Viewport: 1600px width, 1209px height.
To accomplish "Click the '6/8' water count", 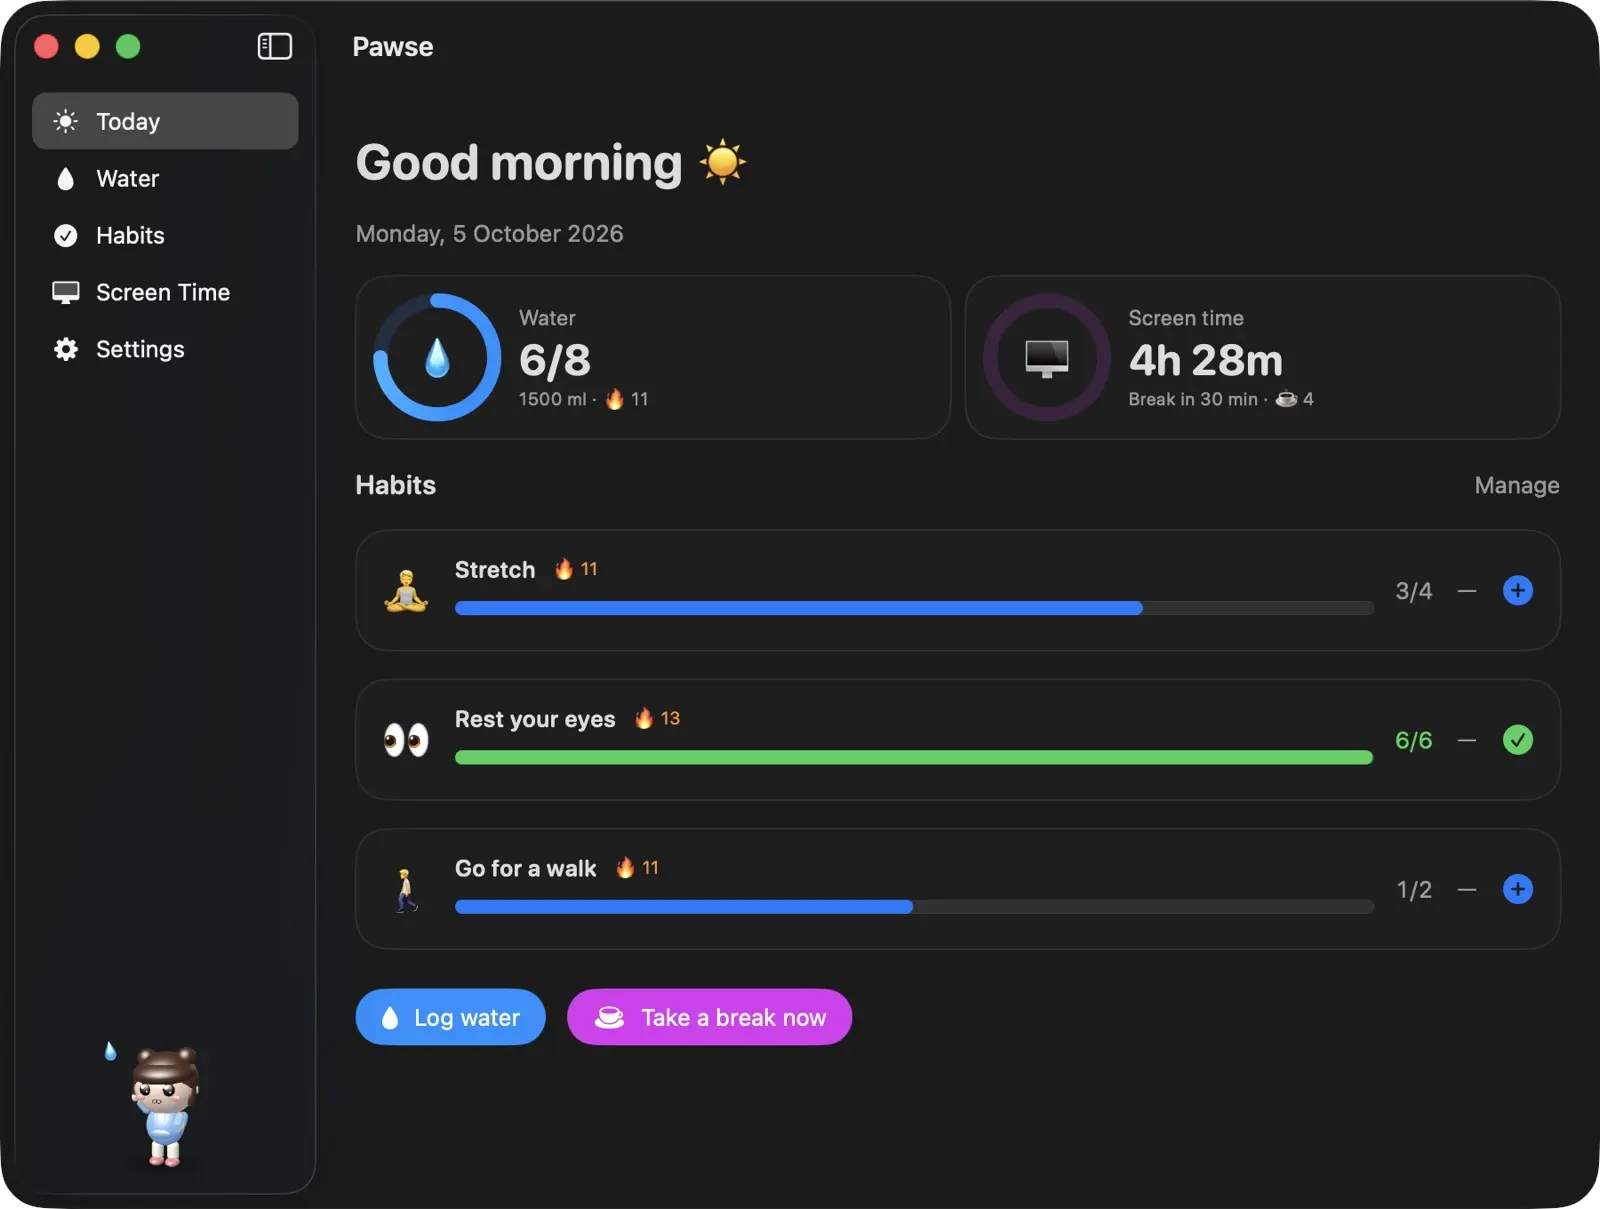I will click(x=555, y=360).
